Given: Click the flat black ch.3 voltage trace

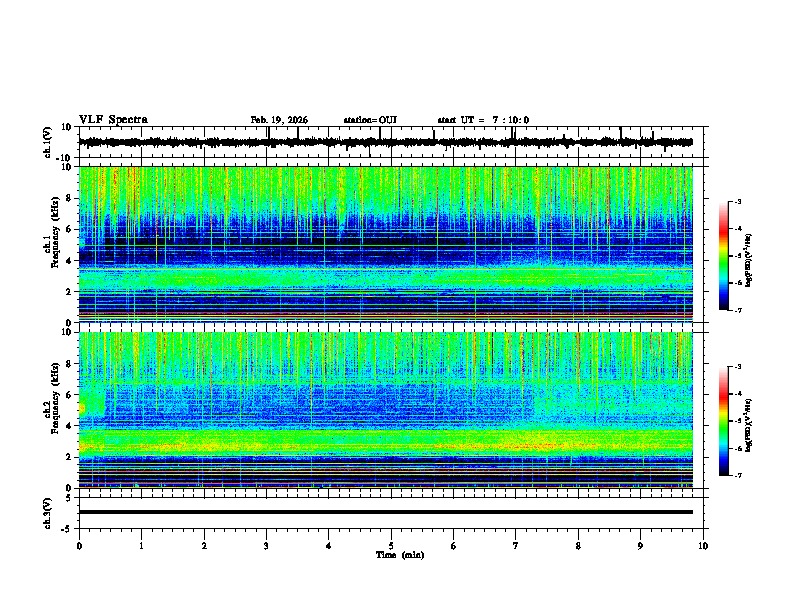Looking at the screenshot, I should [x=385, y=512].
